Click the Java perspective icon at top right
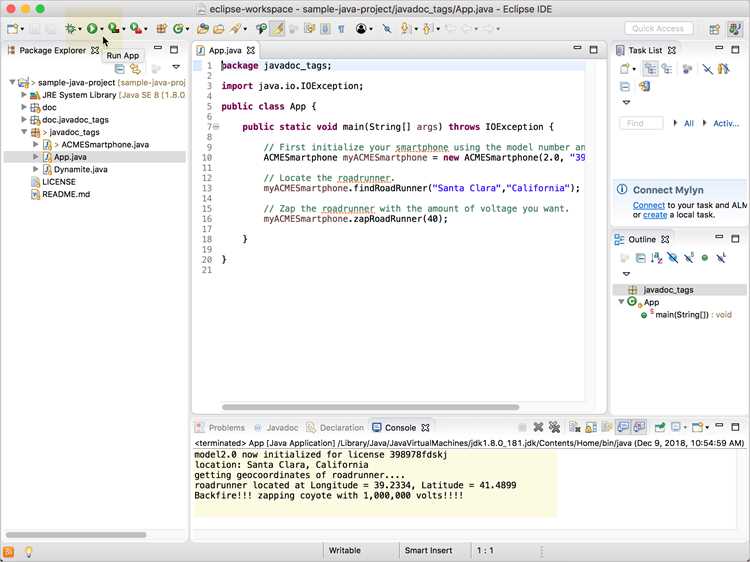Screen dimensions: 750x562 [x=735, y=29]
